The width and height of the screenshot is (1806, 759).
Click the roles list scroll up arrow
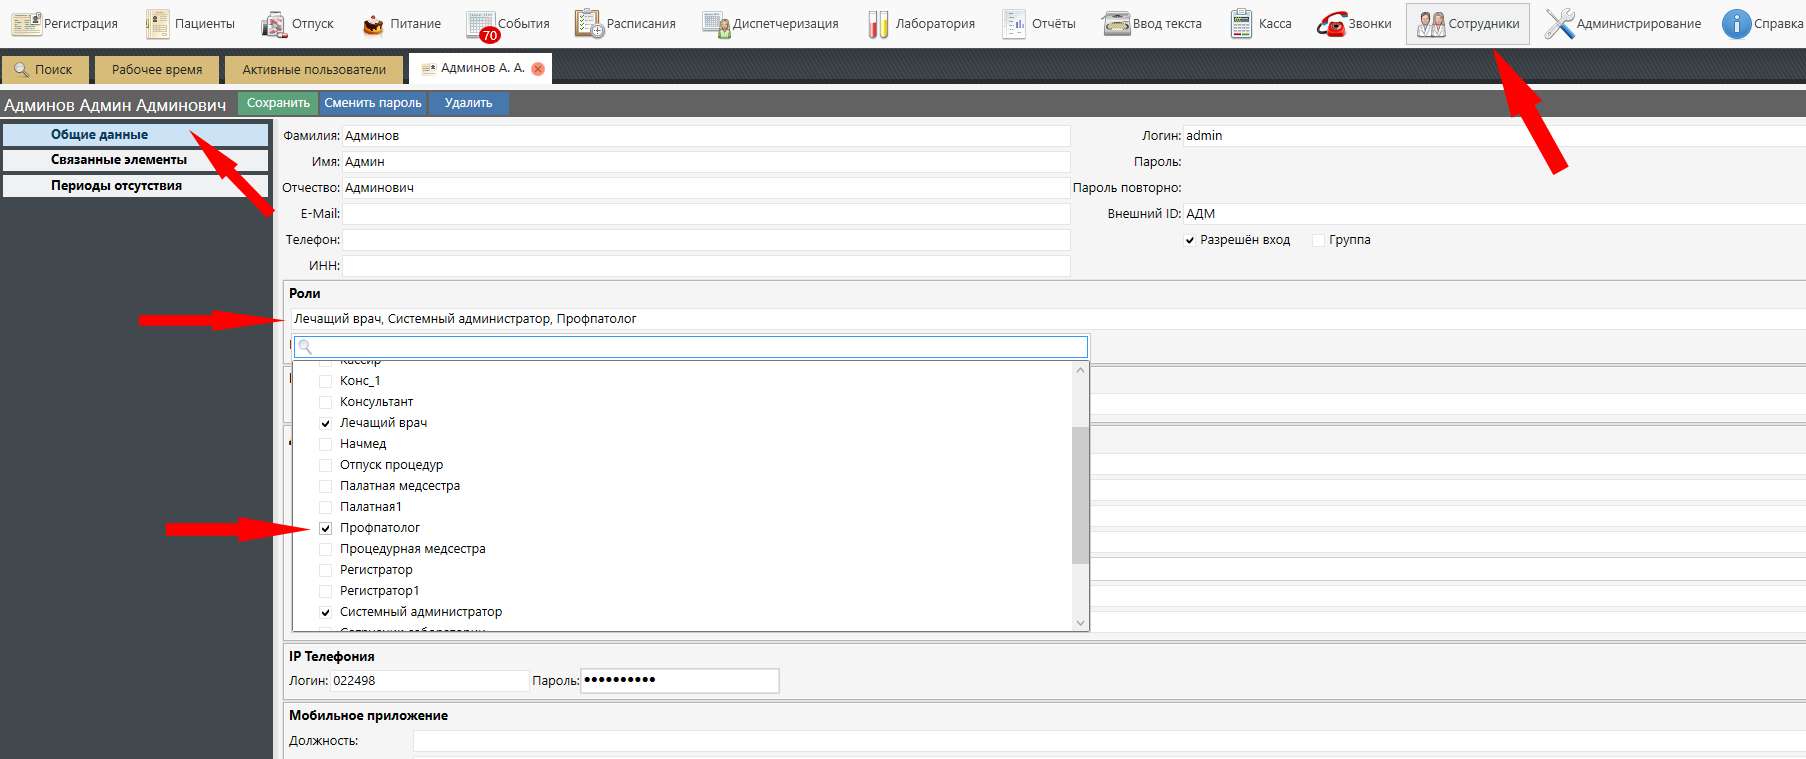click(x=1080, y=371)
